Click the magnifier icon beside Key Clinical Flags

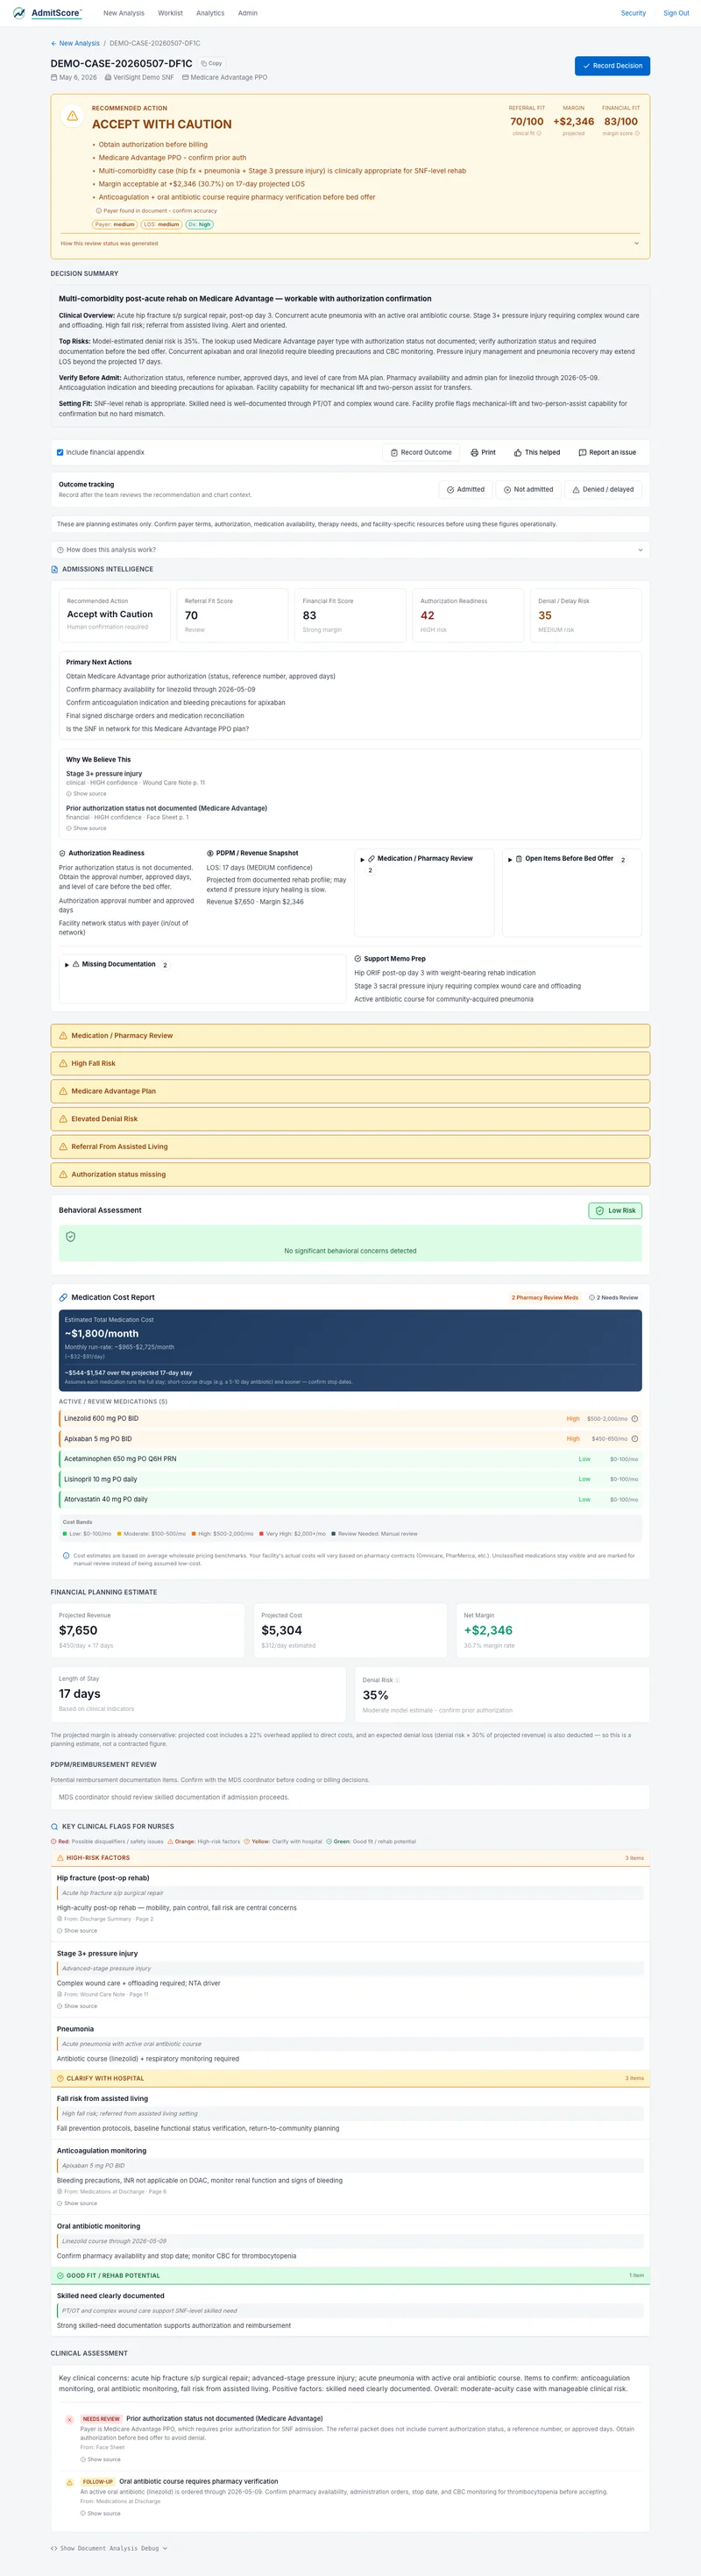coord(55,1826)
